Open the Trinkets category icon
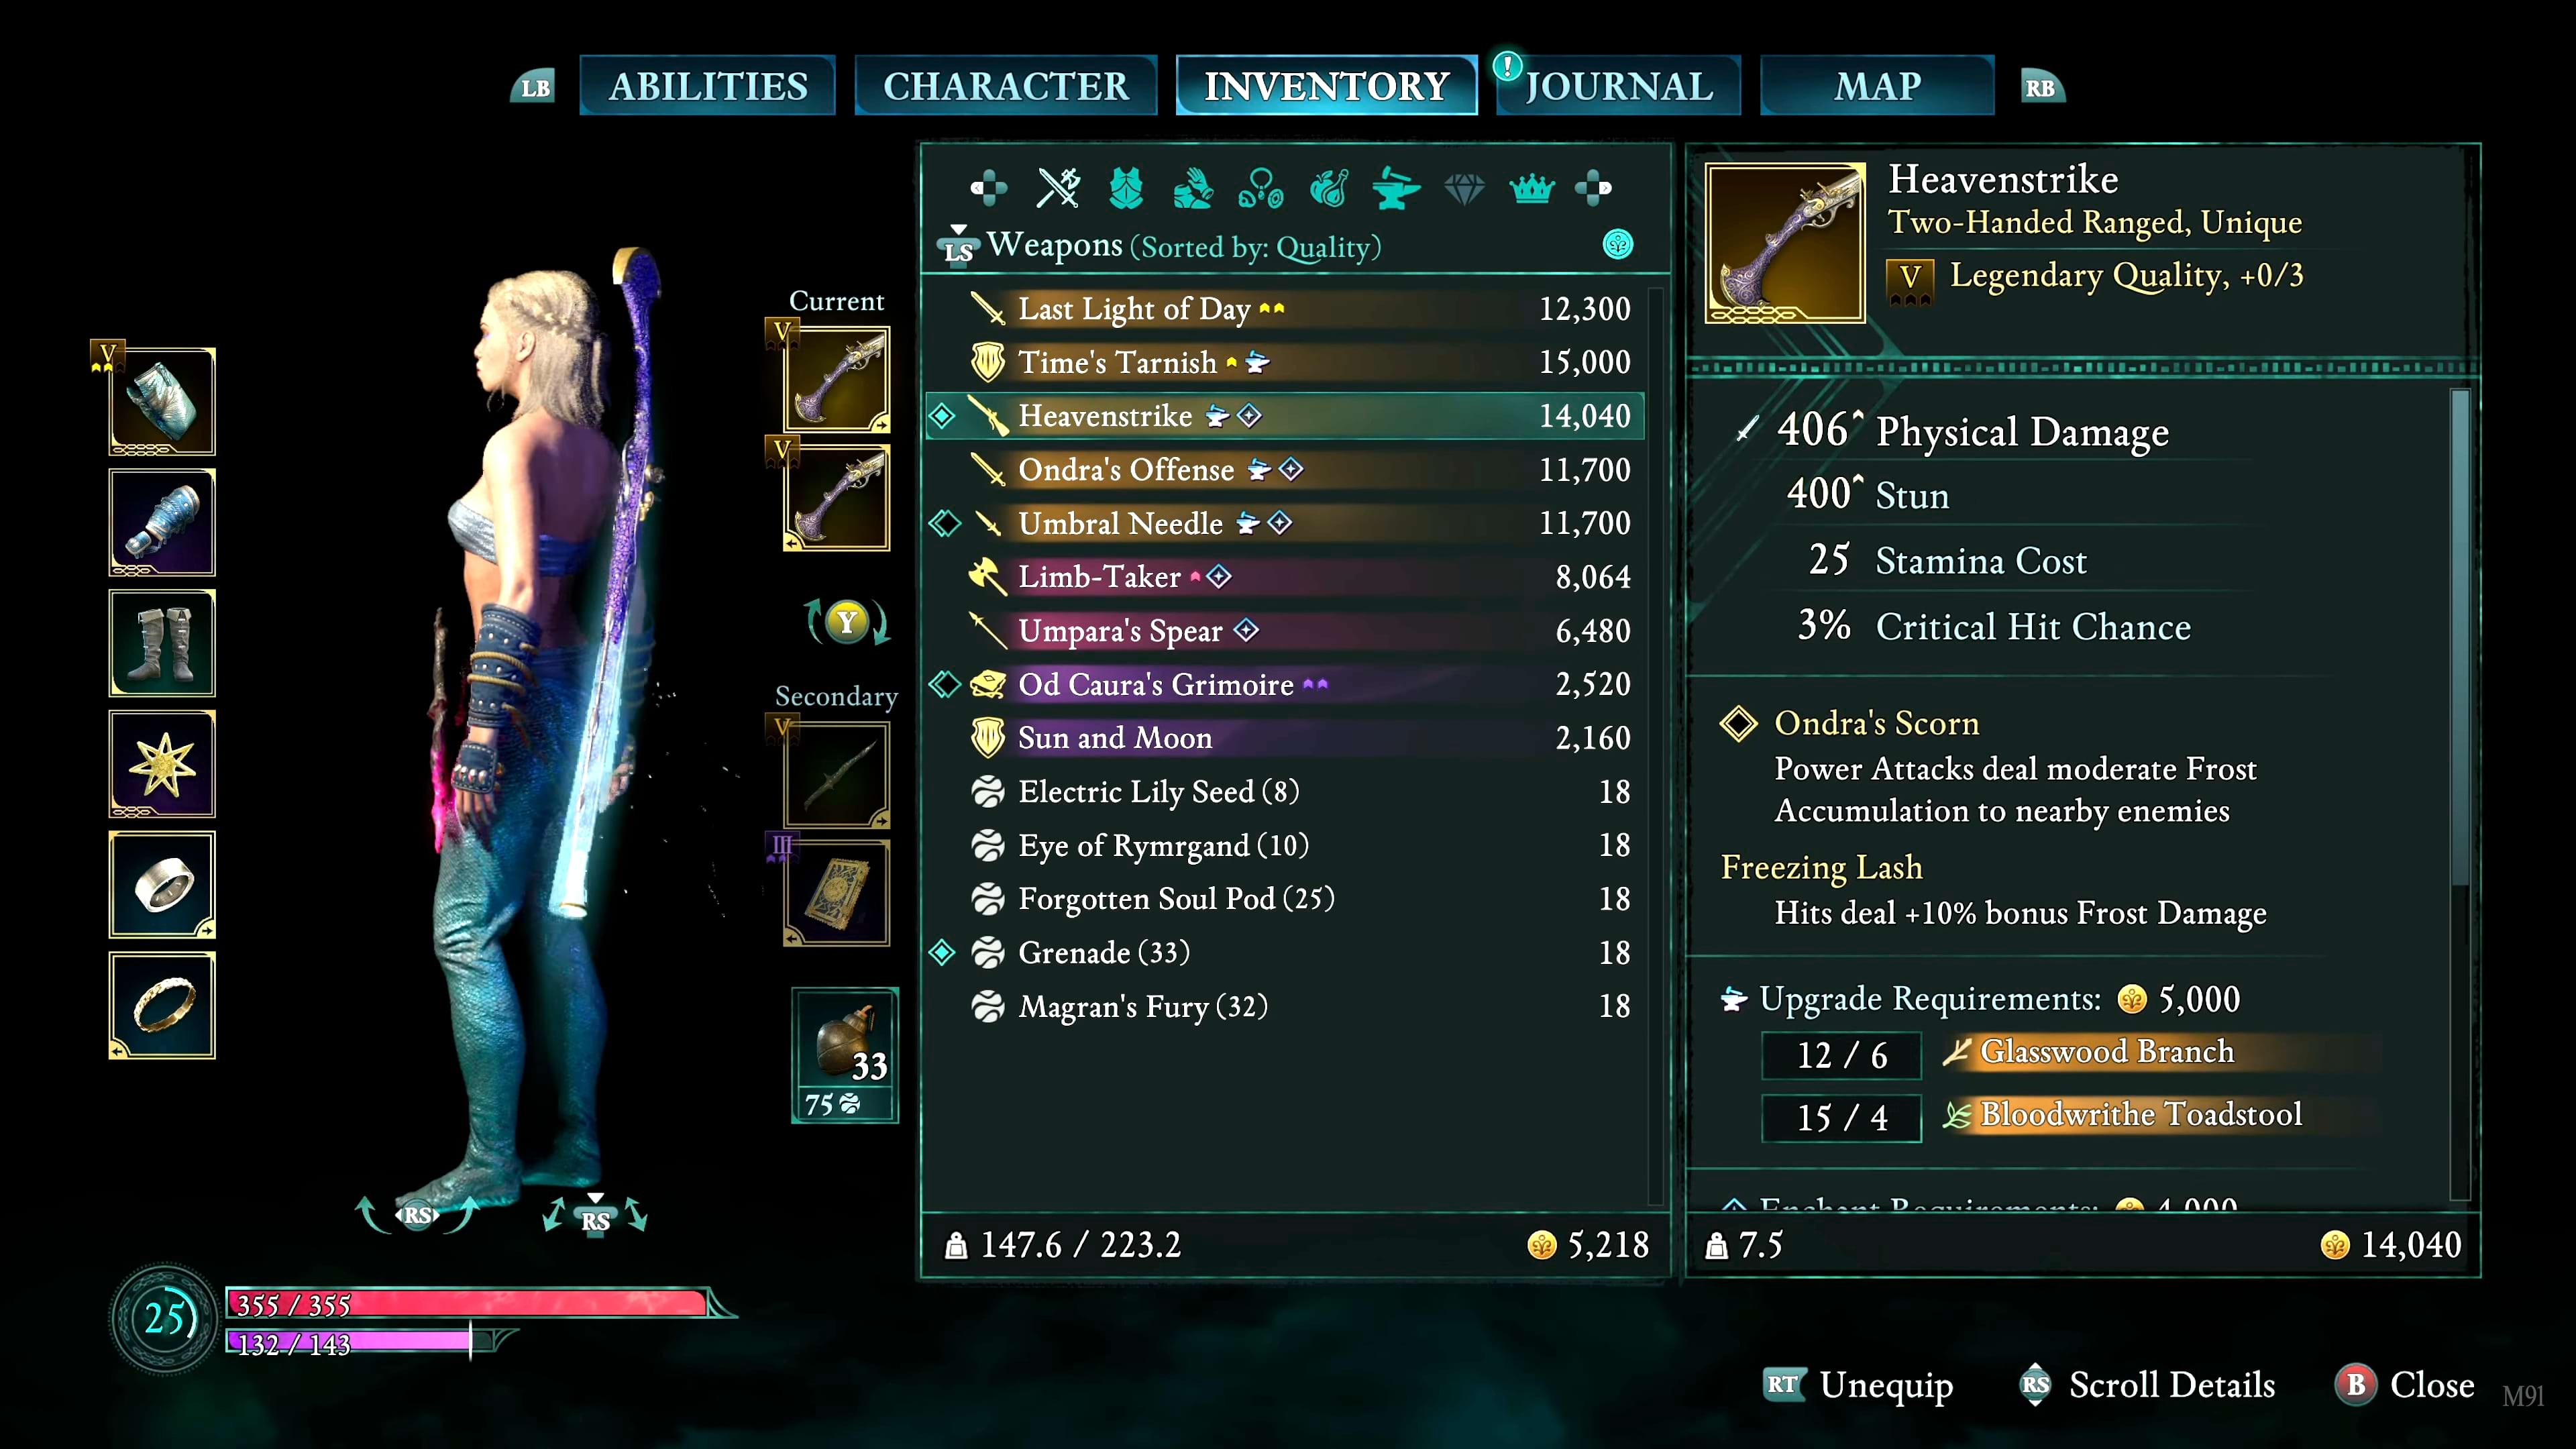 pyautogui.click(x=1260, y=187)
